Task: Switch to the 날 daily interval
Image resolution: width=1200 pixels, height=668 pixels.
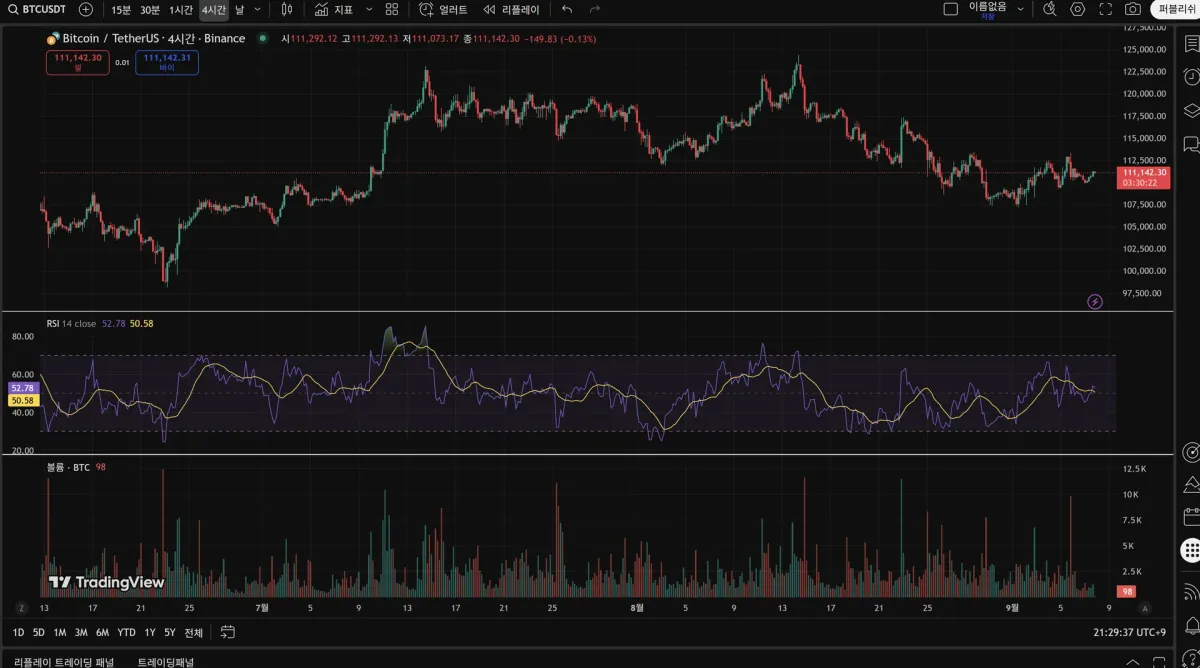Action: [240, 9]
